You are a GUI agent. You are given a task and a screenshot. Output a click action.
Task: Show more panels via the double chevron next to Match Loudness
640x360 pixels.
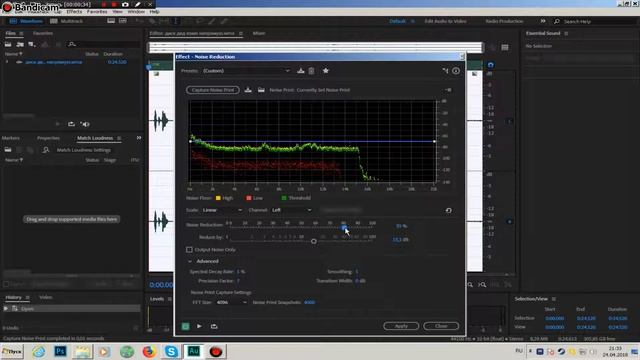coord(139,138)
